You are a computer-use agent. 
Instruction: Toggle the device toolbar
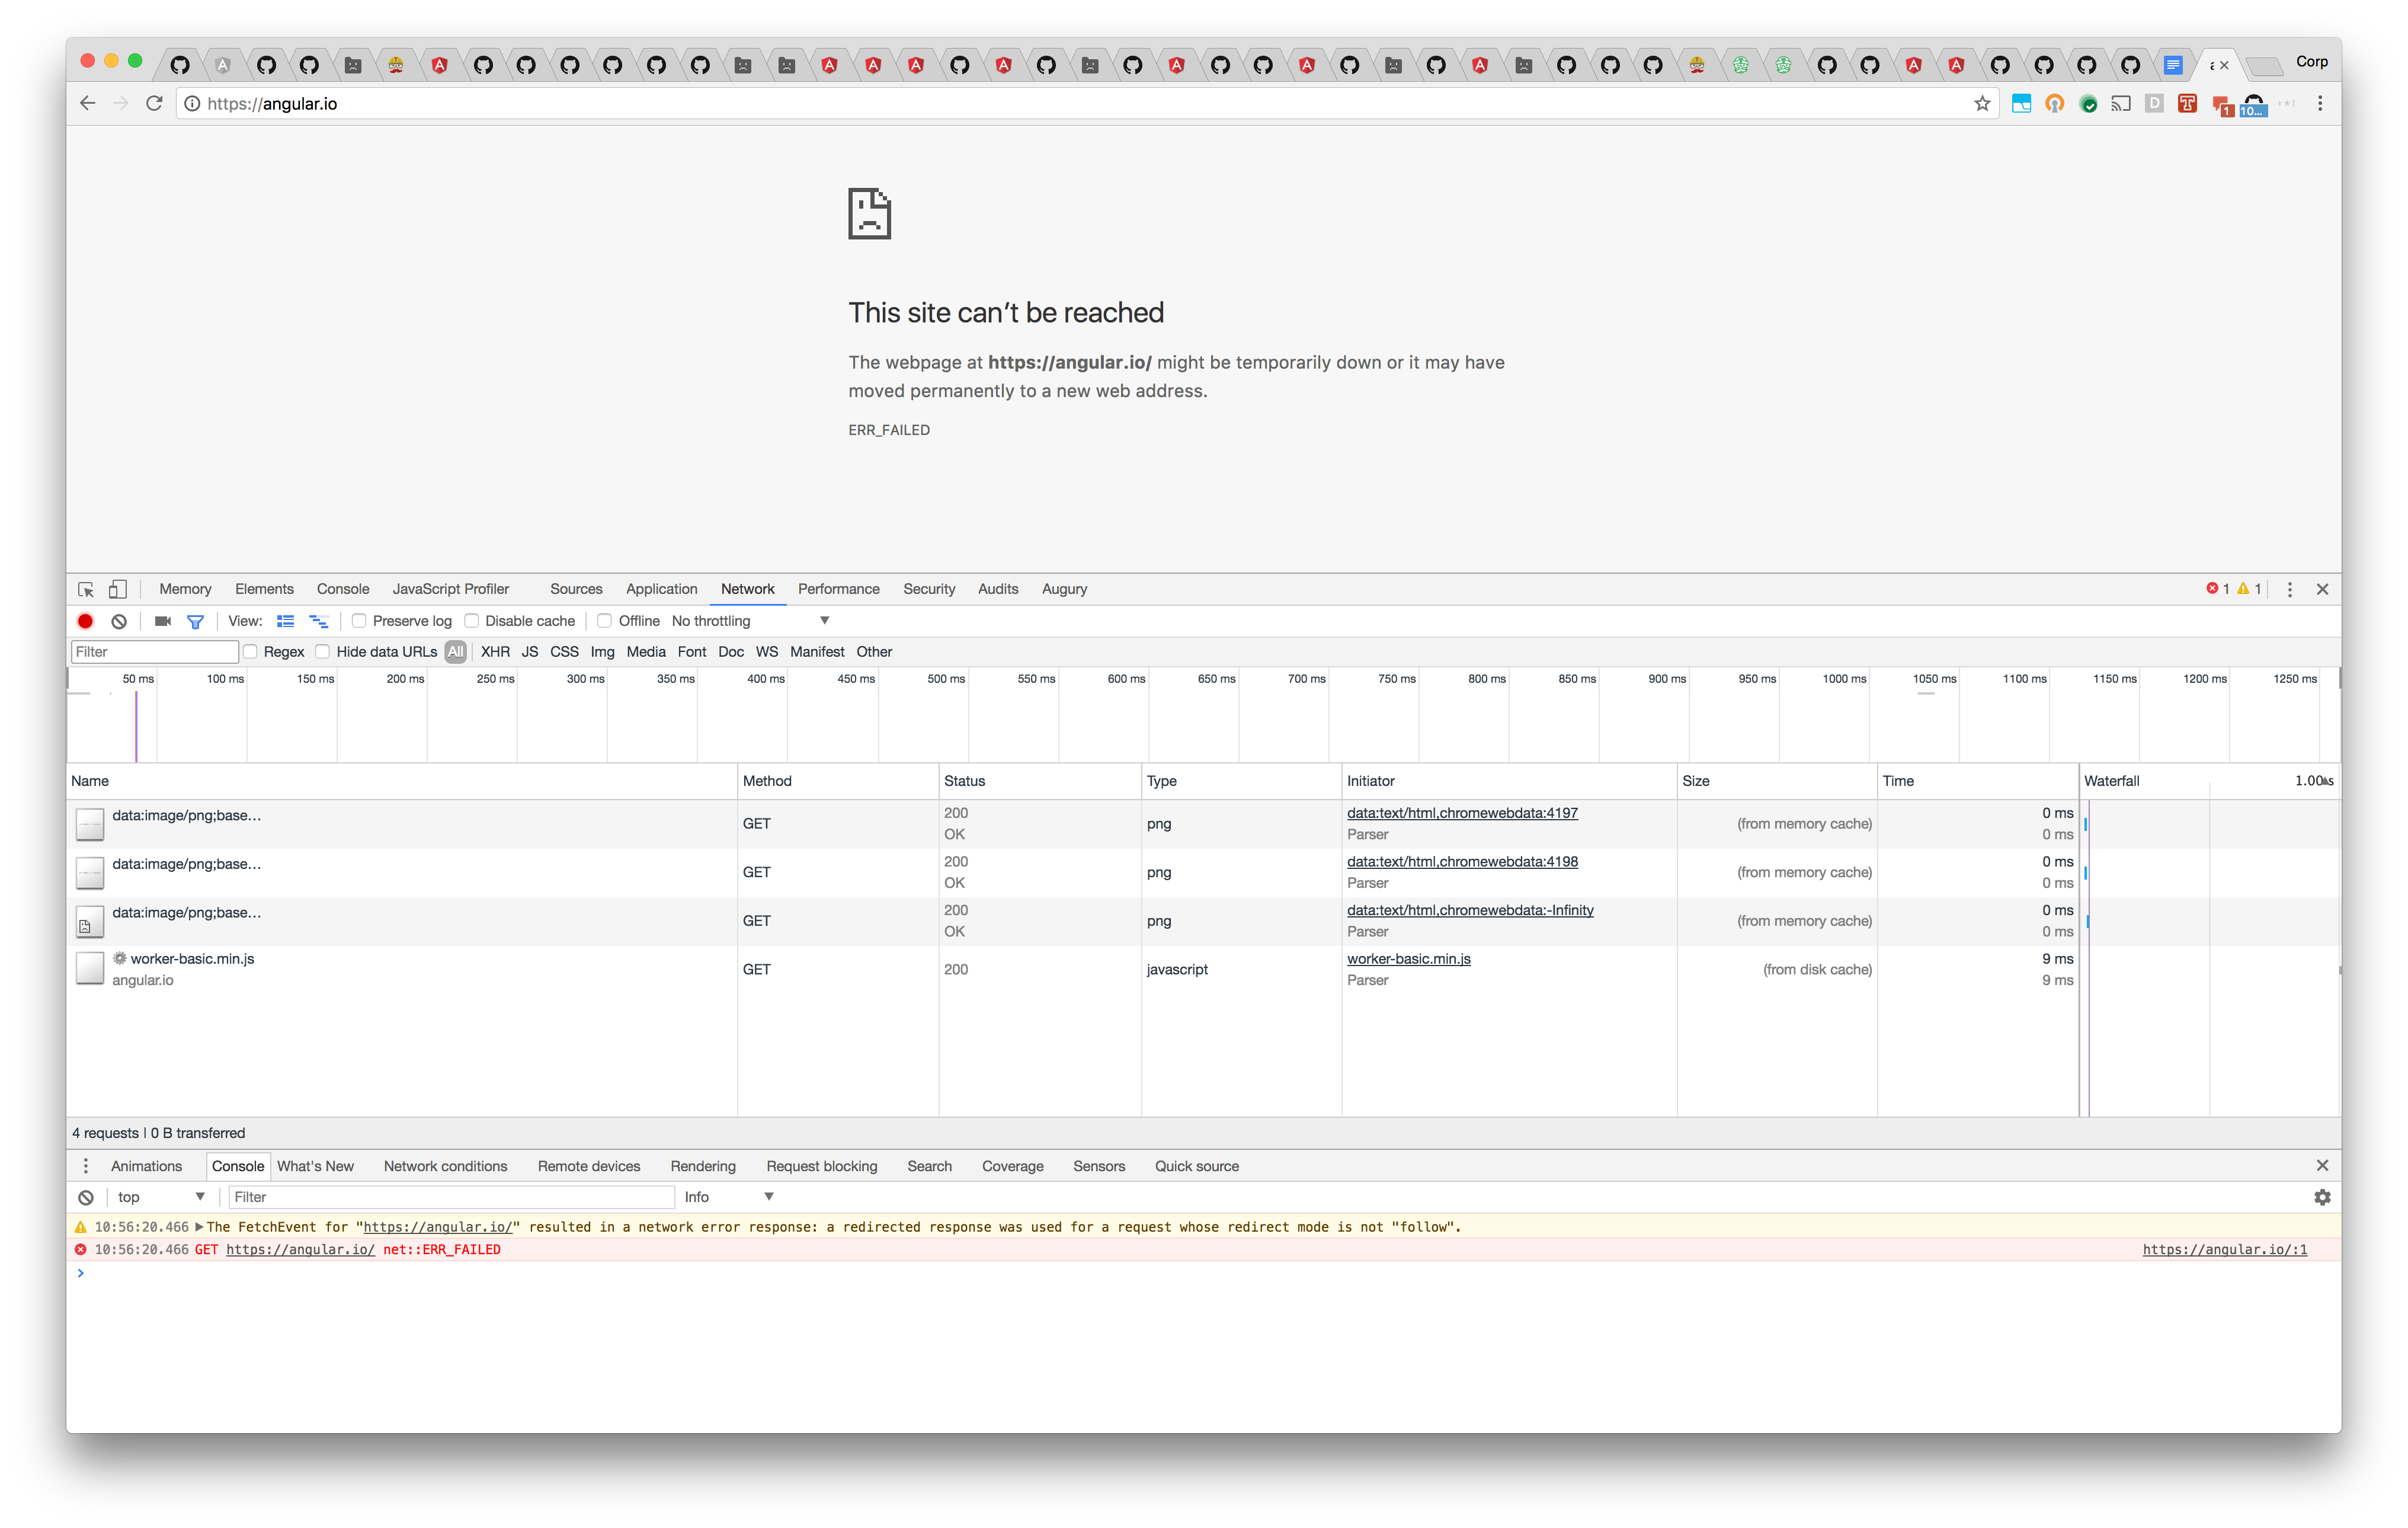pyautogui.click(x=118, y=589)
